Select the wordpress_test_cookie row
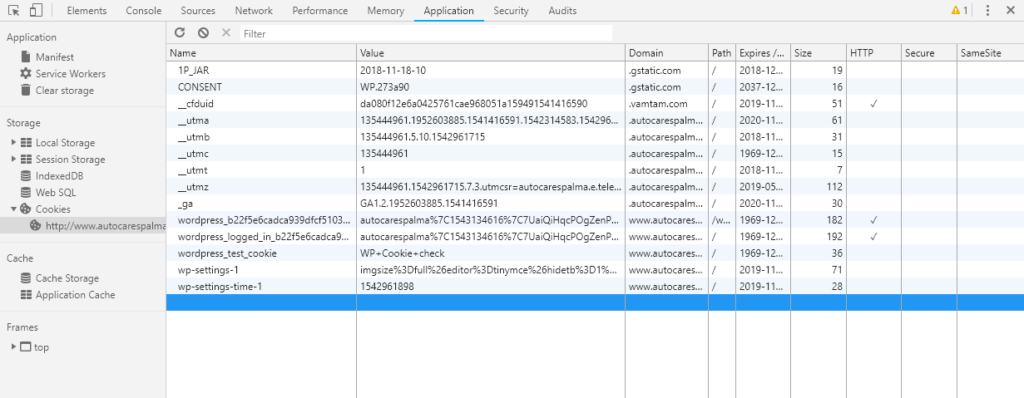1024x398 pixels. [x=595, y=253]
